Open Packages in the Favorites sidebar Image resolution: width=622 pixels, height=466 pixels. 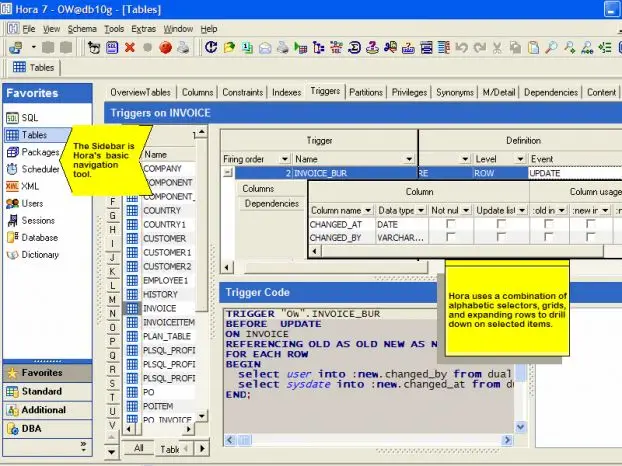click(x=33, y=152)
